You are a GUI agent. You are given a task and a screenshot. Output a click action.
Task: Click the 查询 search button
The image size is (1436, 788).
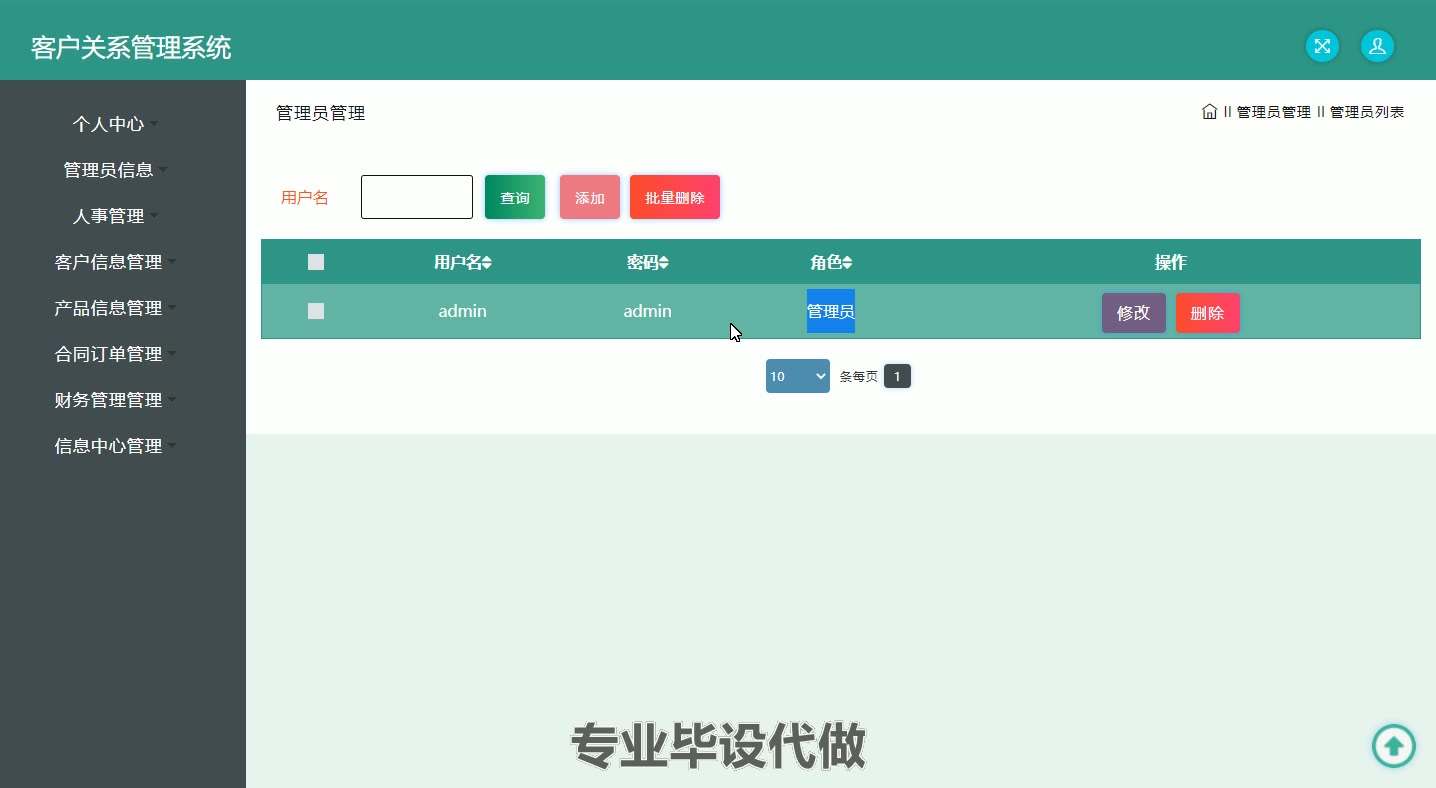[515, 197]
